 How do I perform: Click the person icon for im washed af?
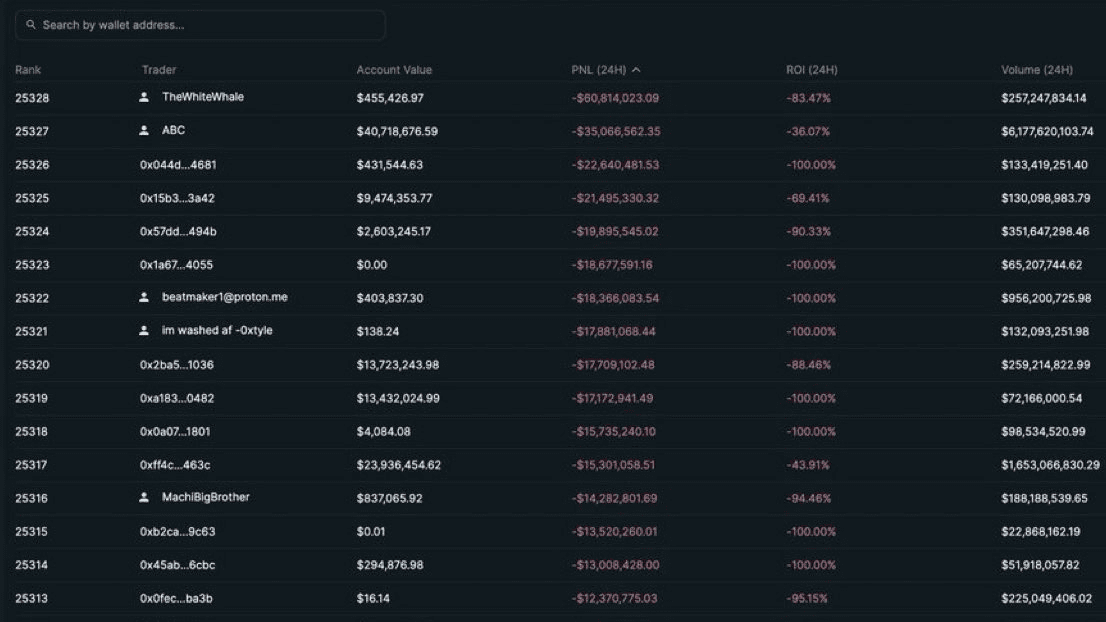coord(144,330)
